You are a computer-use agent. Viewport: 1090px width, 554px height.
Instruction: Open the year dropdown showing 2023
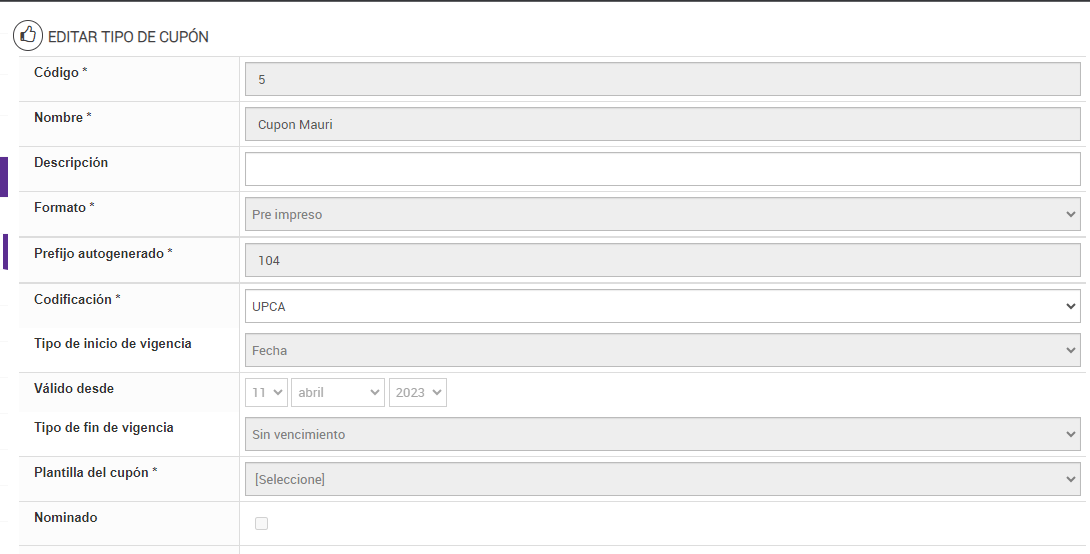417,393
